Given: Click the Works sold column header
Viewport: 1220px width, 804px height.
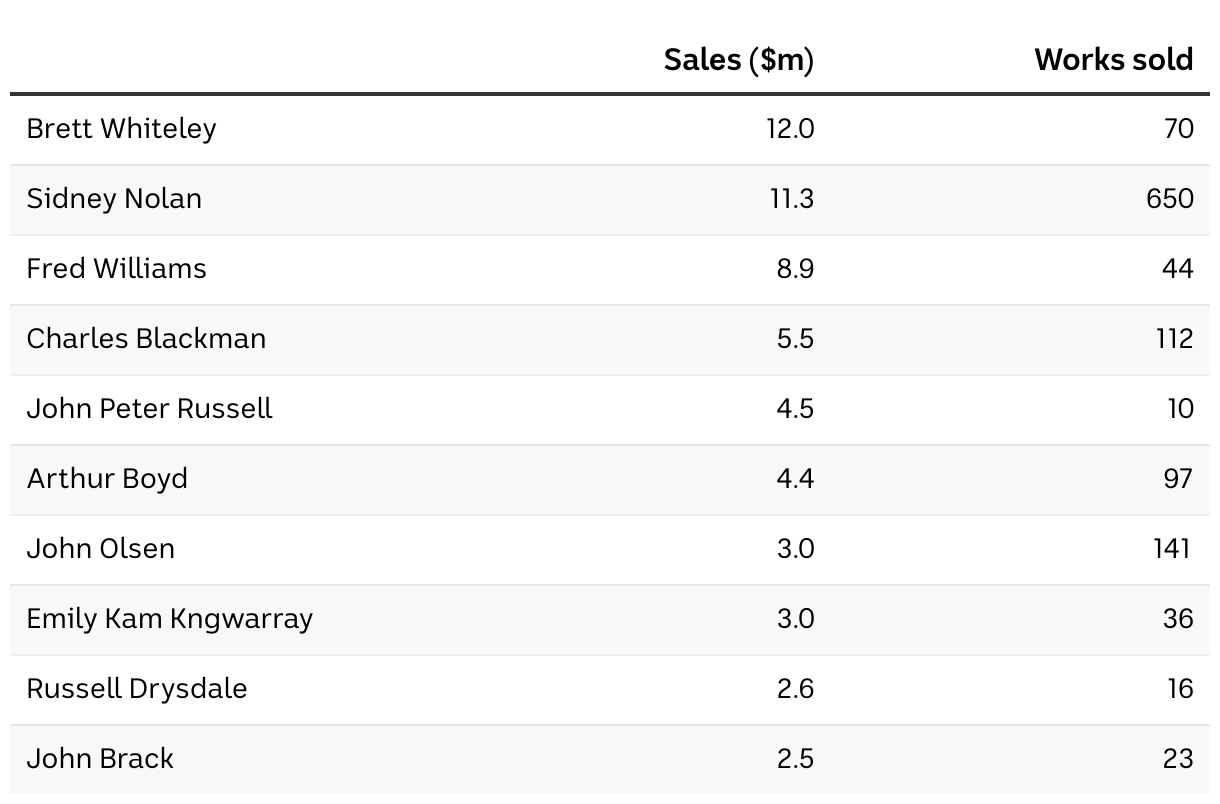Looking at the screenshot, I should pos(1113,60).
